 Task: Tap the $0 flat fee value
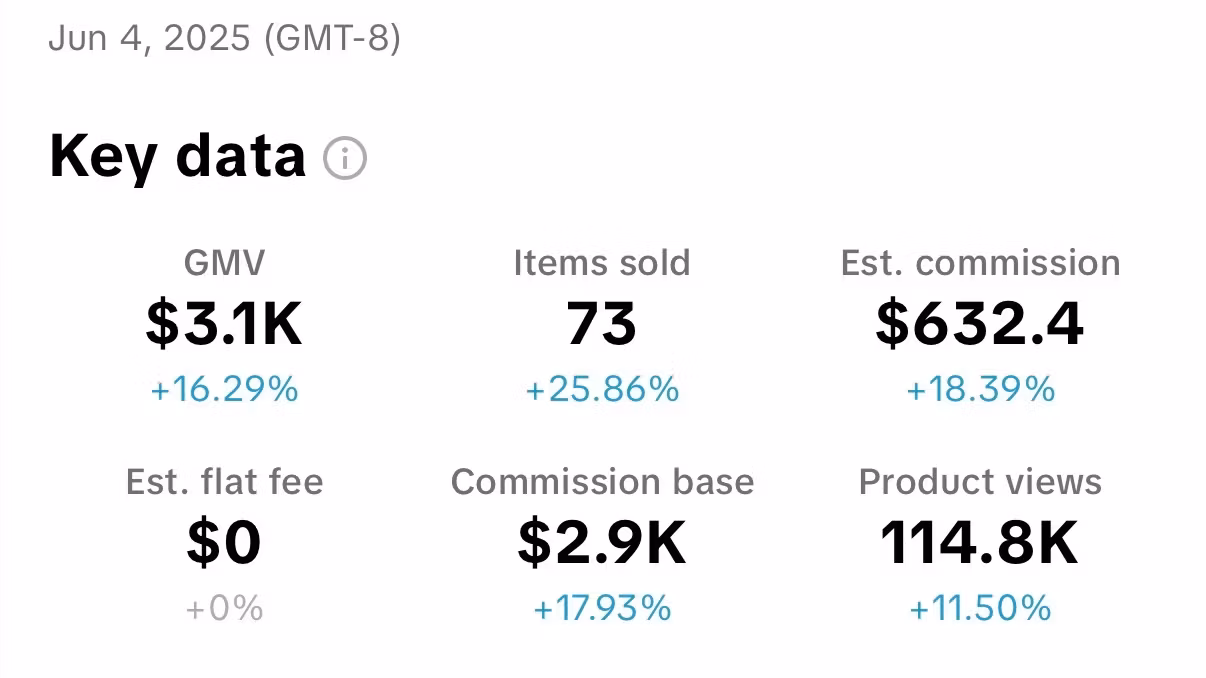[x=224, y=543]
